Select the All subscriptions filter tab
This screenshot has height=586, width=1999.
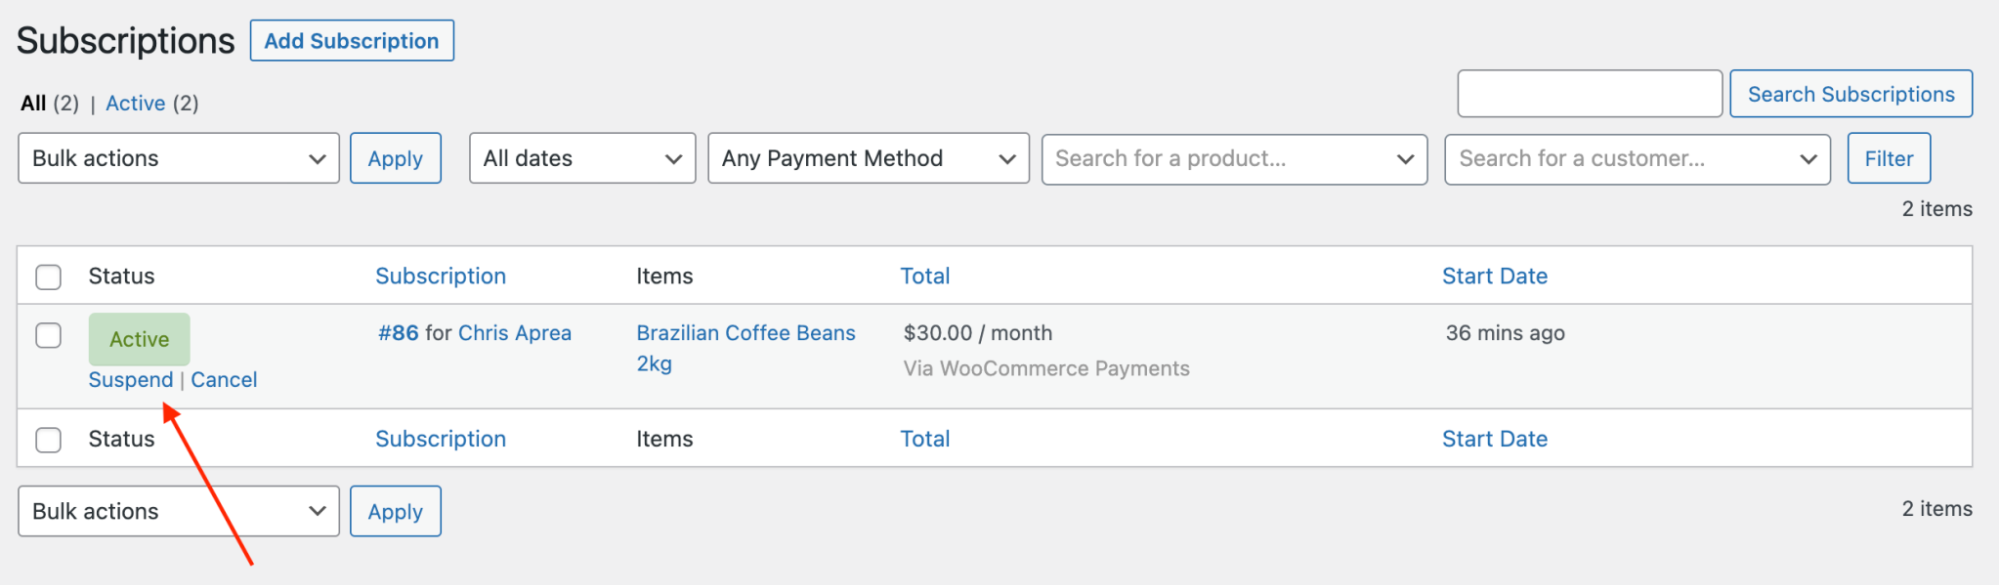point(33,103)
